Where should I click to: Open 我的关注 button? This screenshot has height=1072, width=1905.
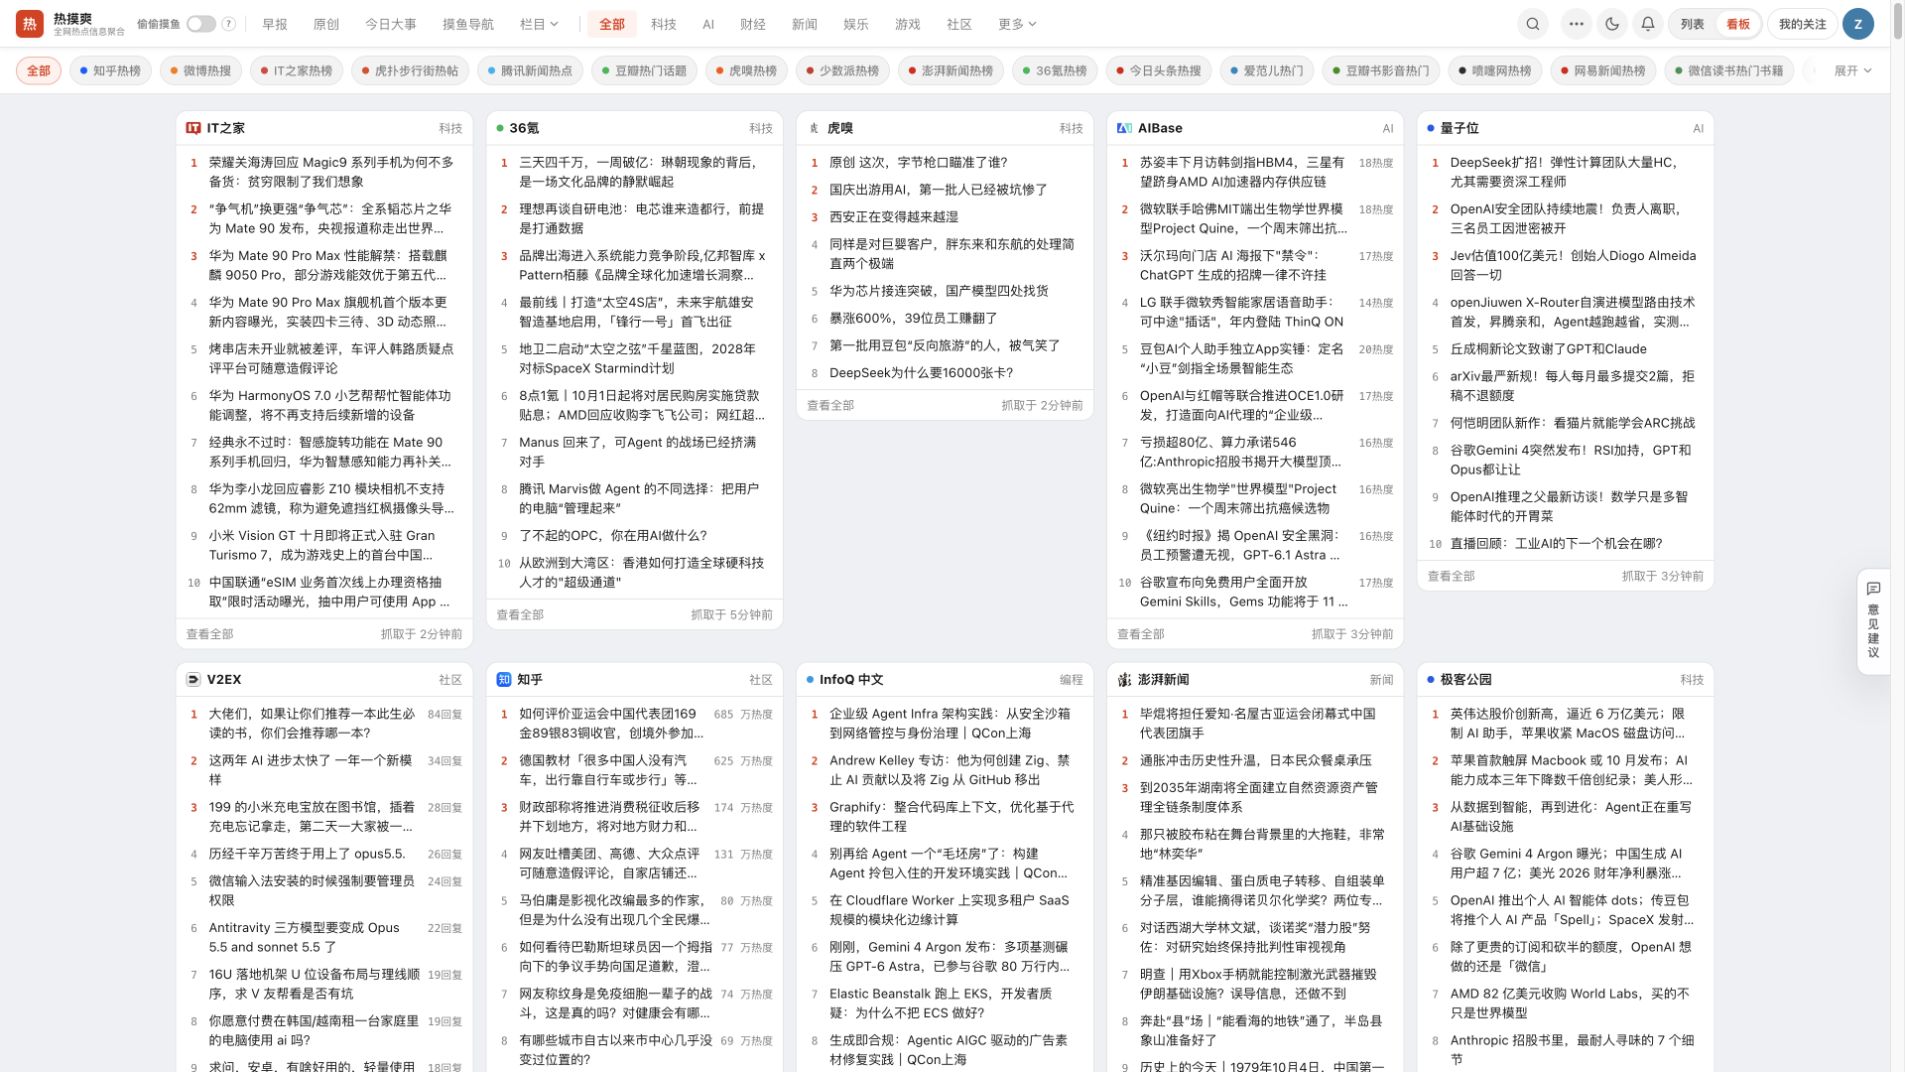[x=1802, y=24]
